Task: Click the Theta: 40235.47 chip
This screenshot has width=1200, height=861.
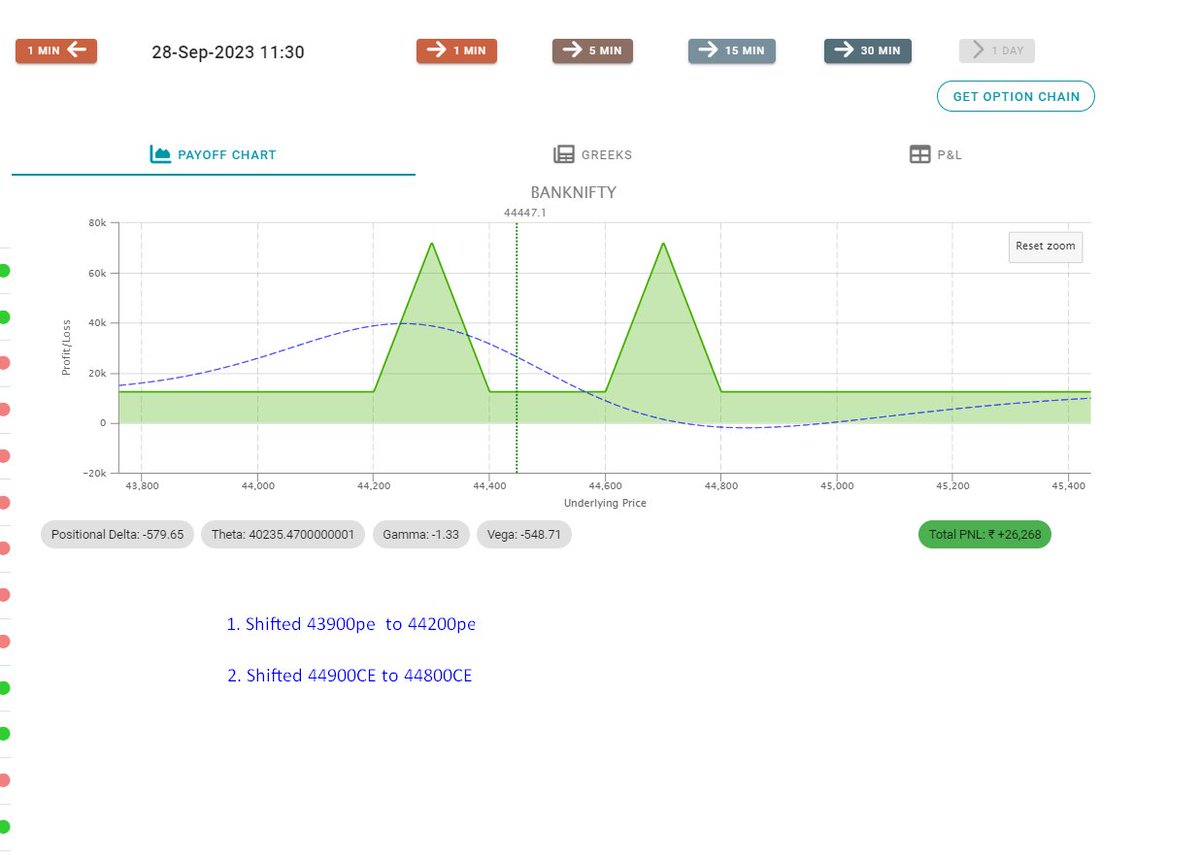Action: [x=283, y=535]
